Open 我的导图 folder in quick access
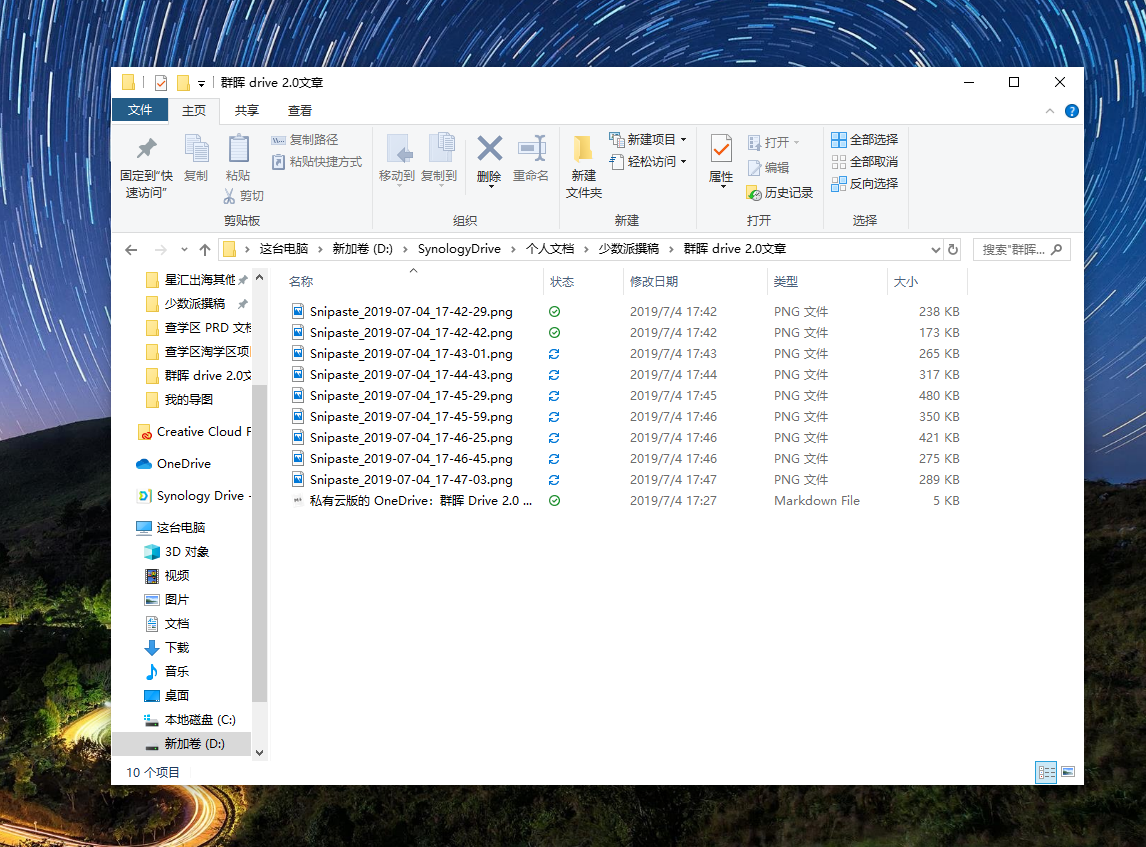The height and width of the screenshot is (847, 1146). [x=180, y=400]
